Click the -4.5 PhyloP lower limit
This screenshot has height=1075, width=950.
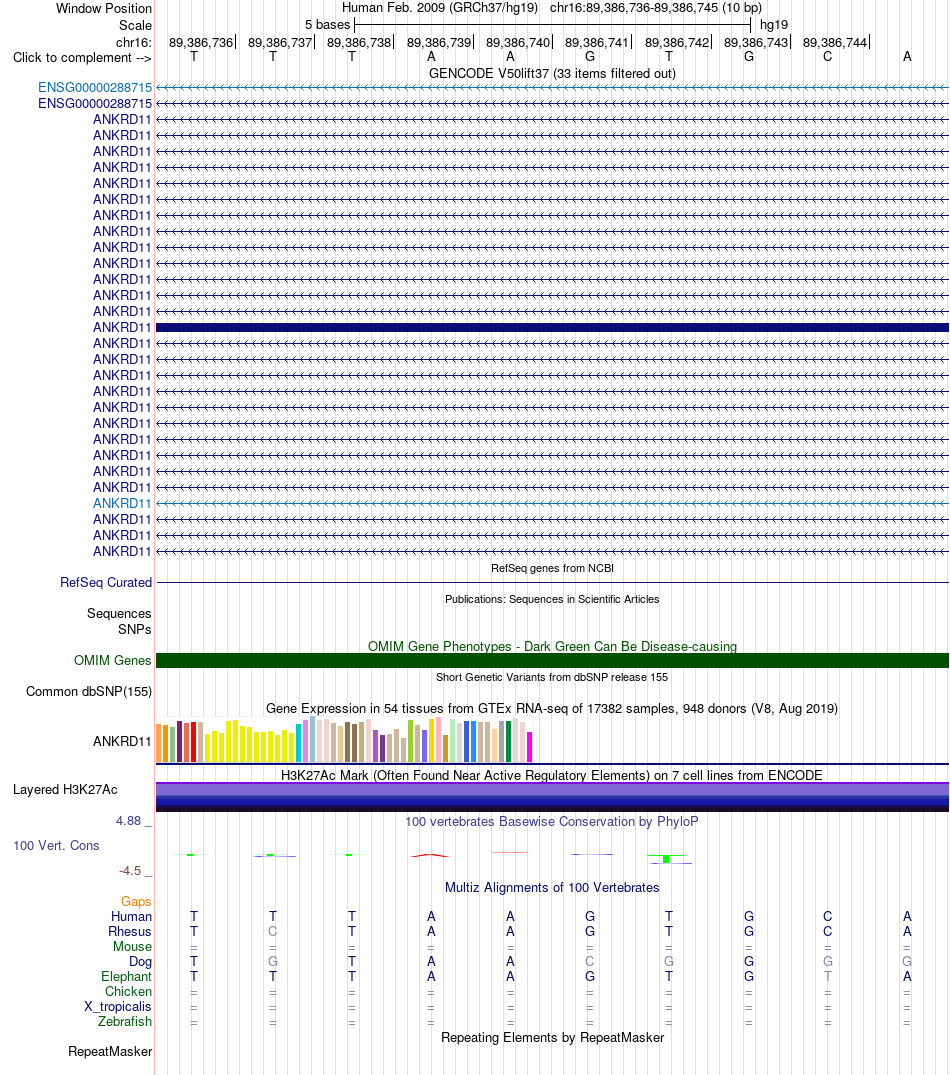click(130, 871)
